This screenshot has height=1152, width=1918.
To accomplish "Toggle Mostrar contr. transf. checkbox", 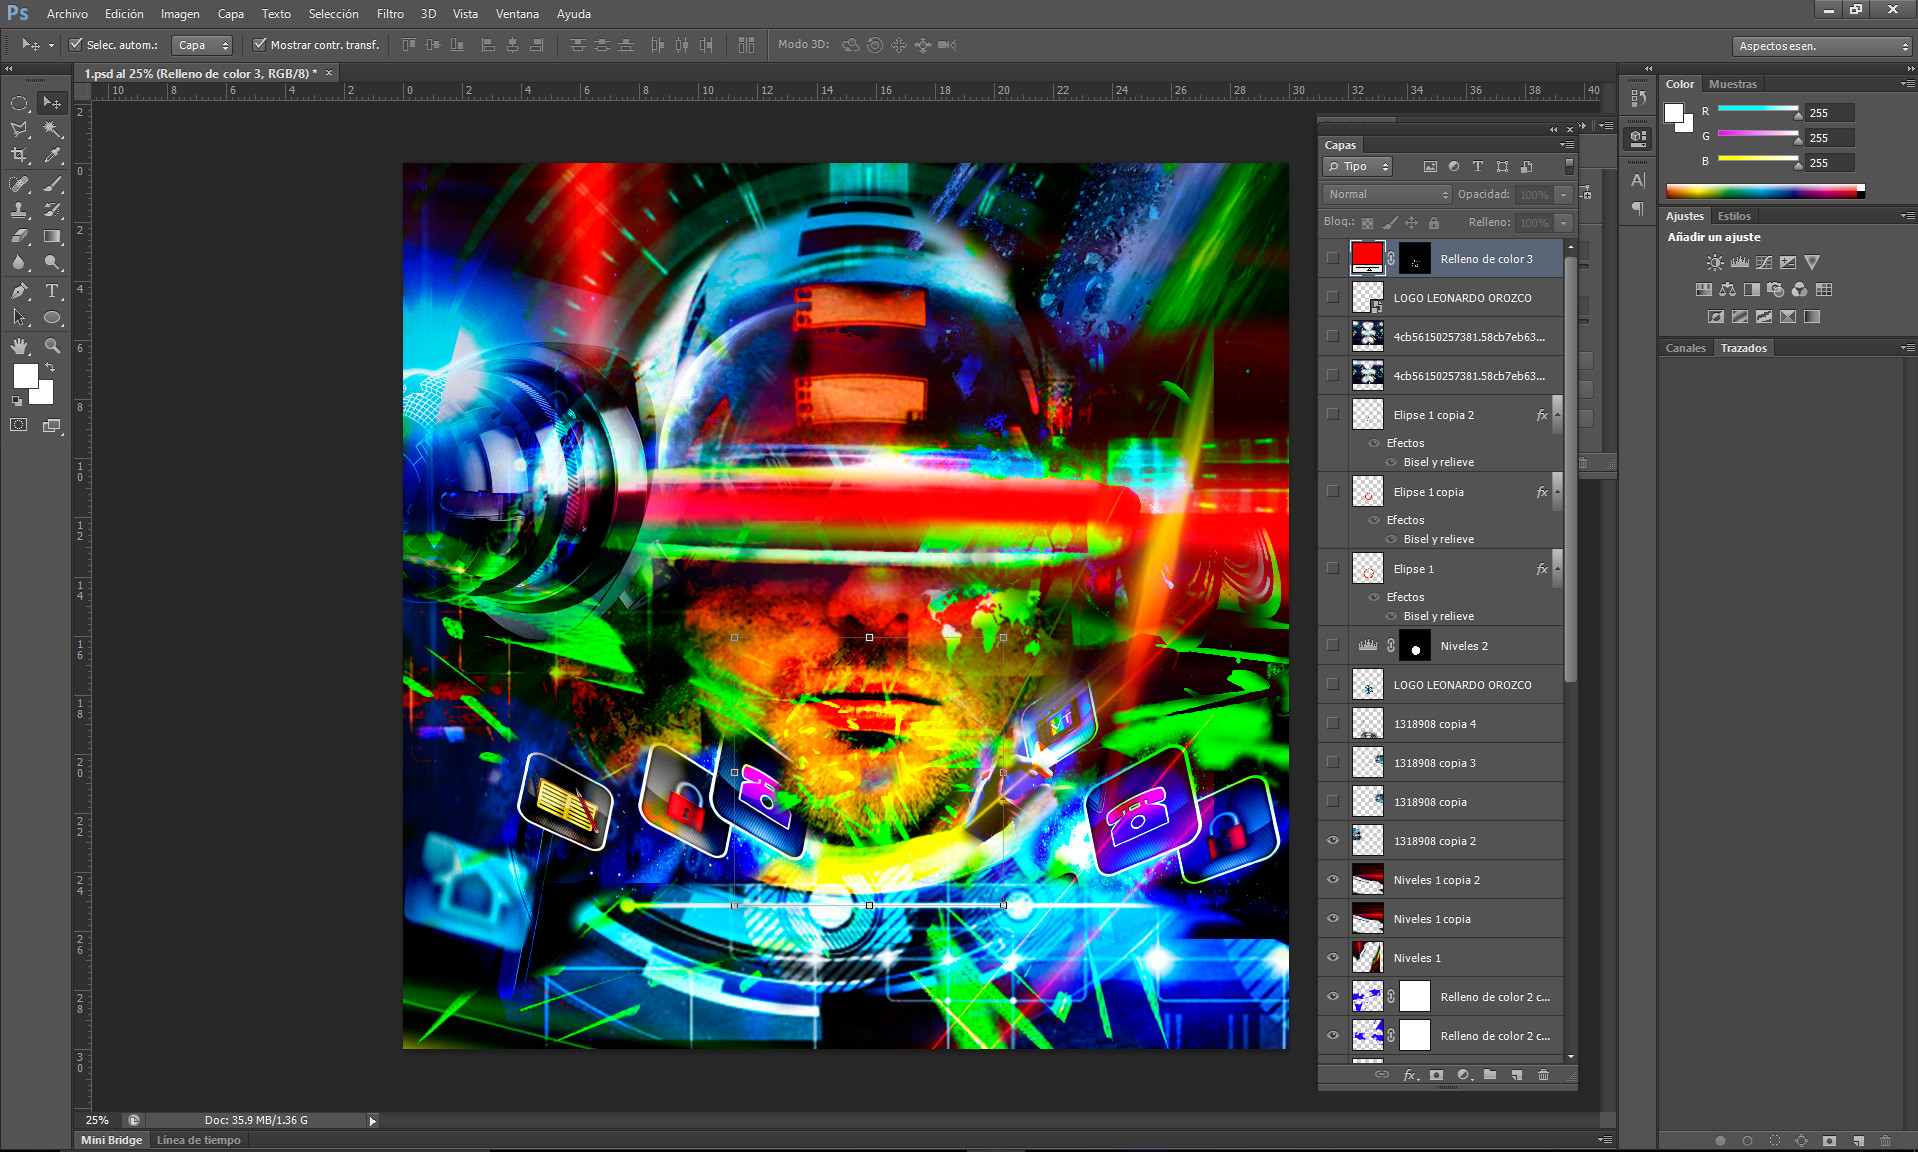I will tap(259, 45).
